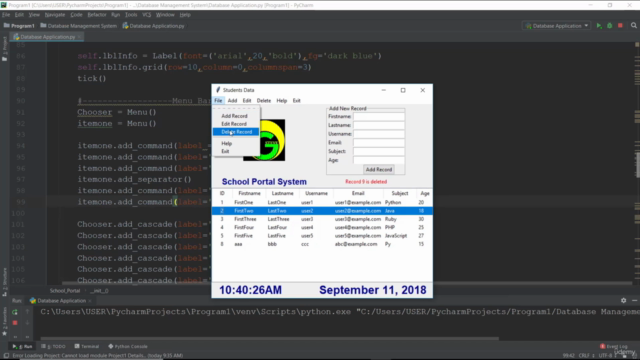Open PyCharm Tools menu
Screen dimensions: 640x360
click(x=131, y=15)
